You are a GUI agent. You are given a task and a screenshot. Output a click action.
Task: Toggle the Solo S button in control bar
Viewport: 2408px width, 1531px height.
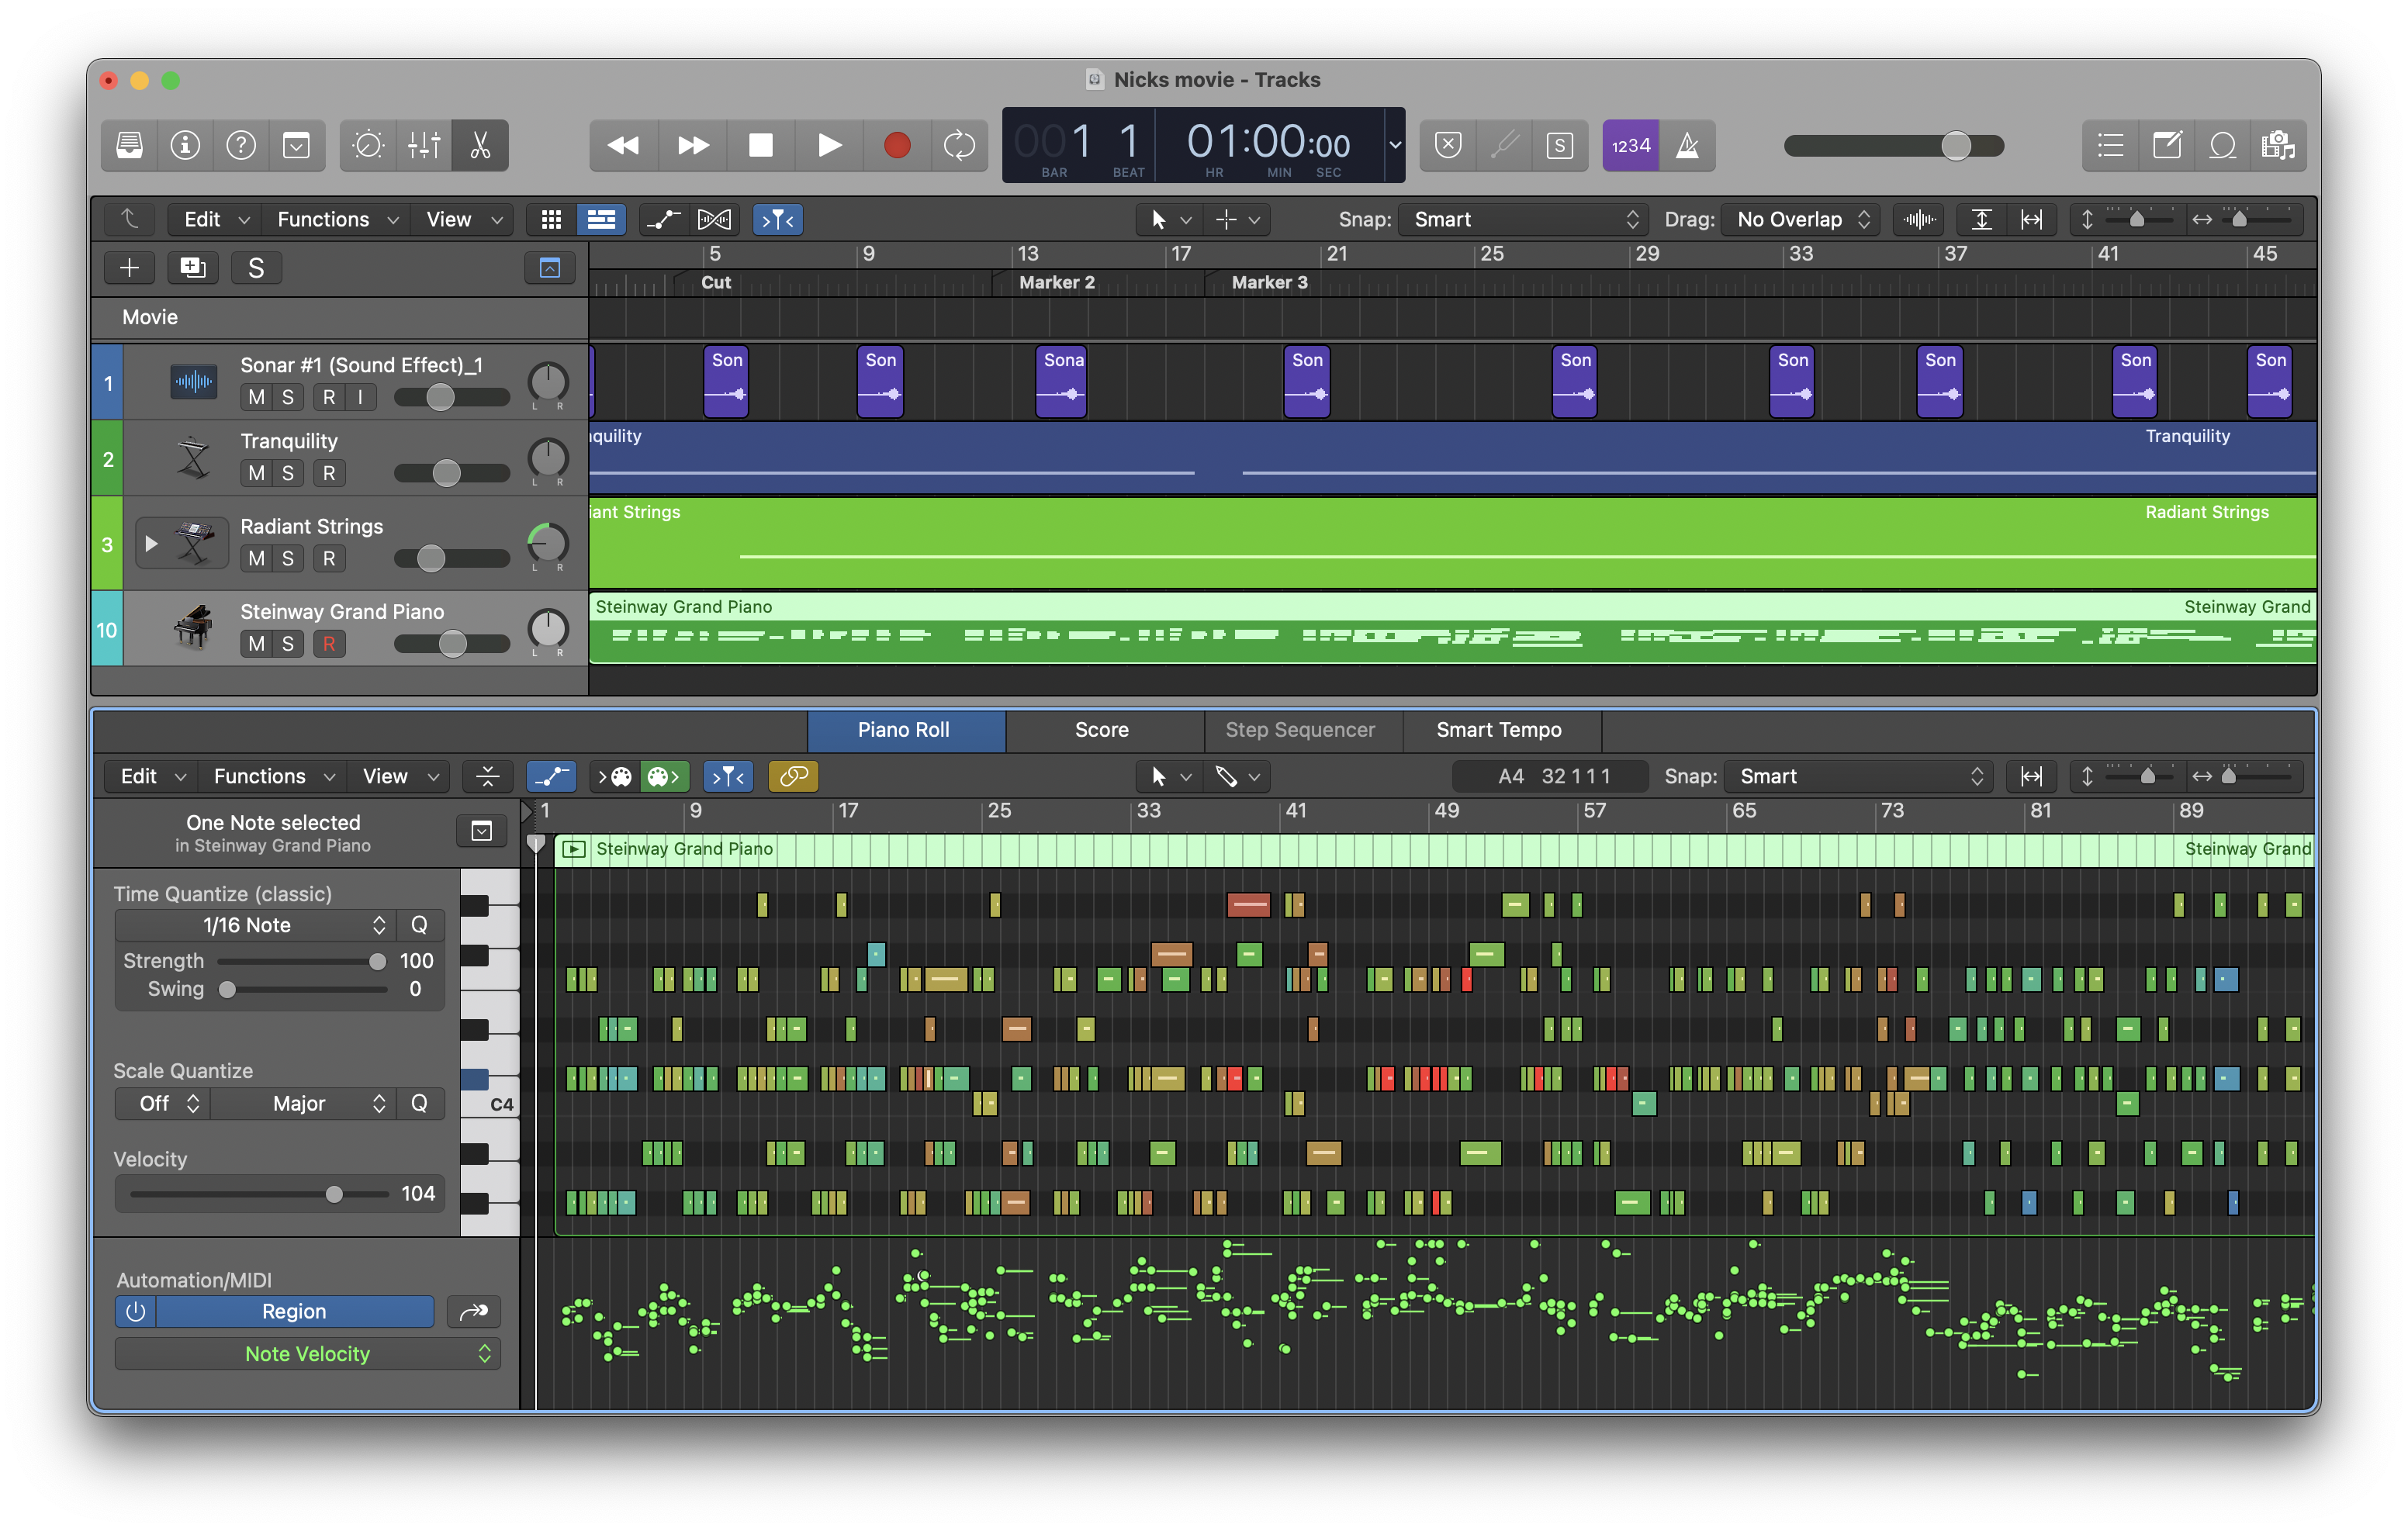(1560, 146)
